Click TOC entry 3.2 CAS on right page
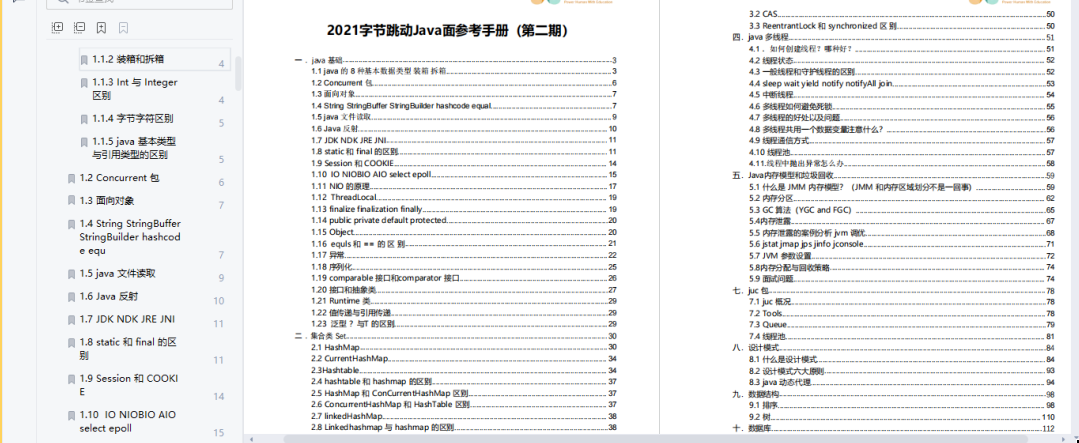Image resolution: width=1079 pixels, height=443 pixels. point(763,14)
